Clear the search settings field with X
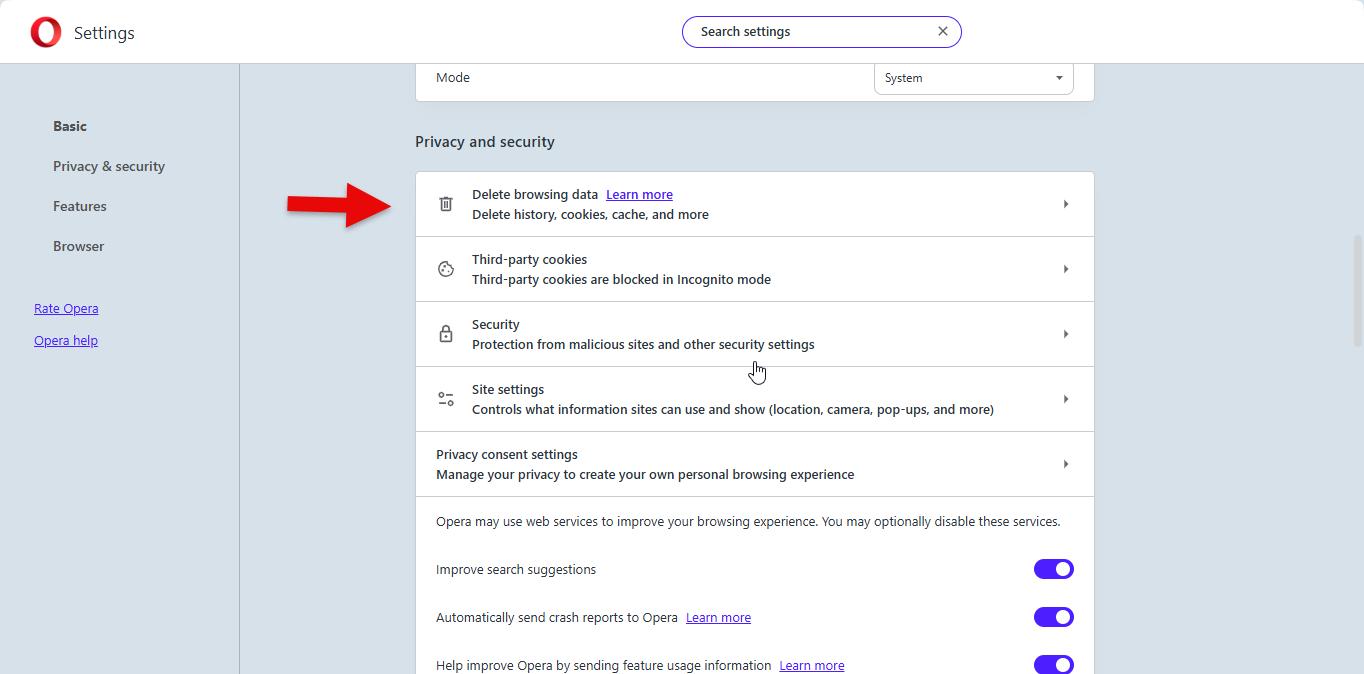 point(942,32)
